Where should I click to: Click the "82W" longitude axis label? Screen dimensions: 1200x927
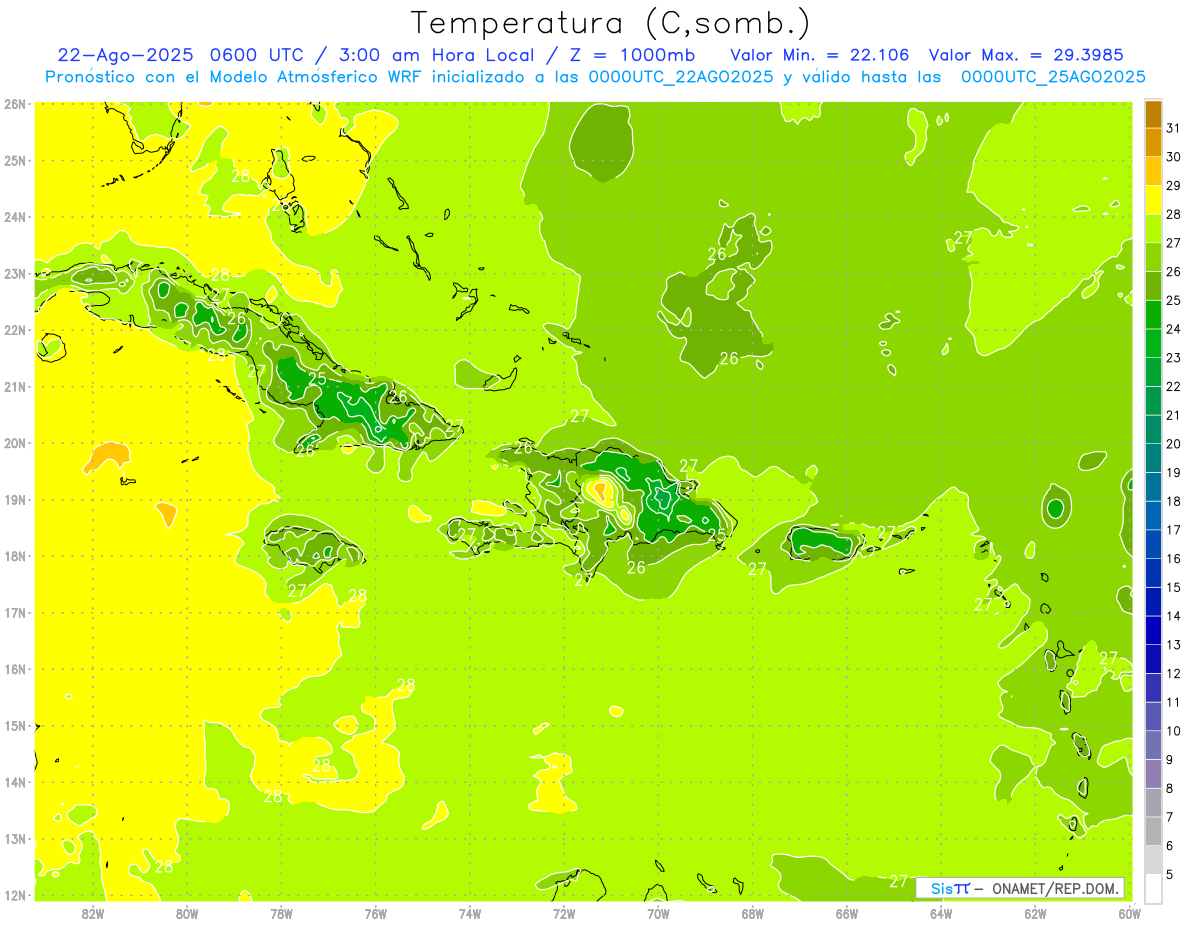pos(93,913)
